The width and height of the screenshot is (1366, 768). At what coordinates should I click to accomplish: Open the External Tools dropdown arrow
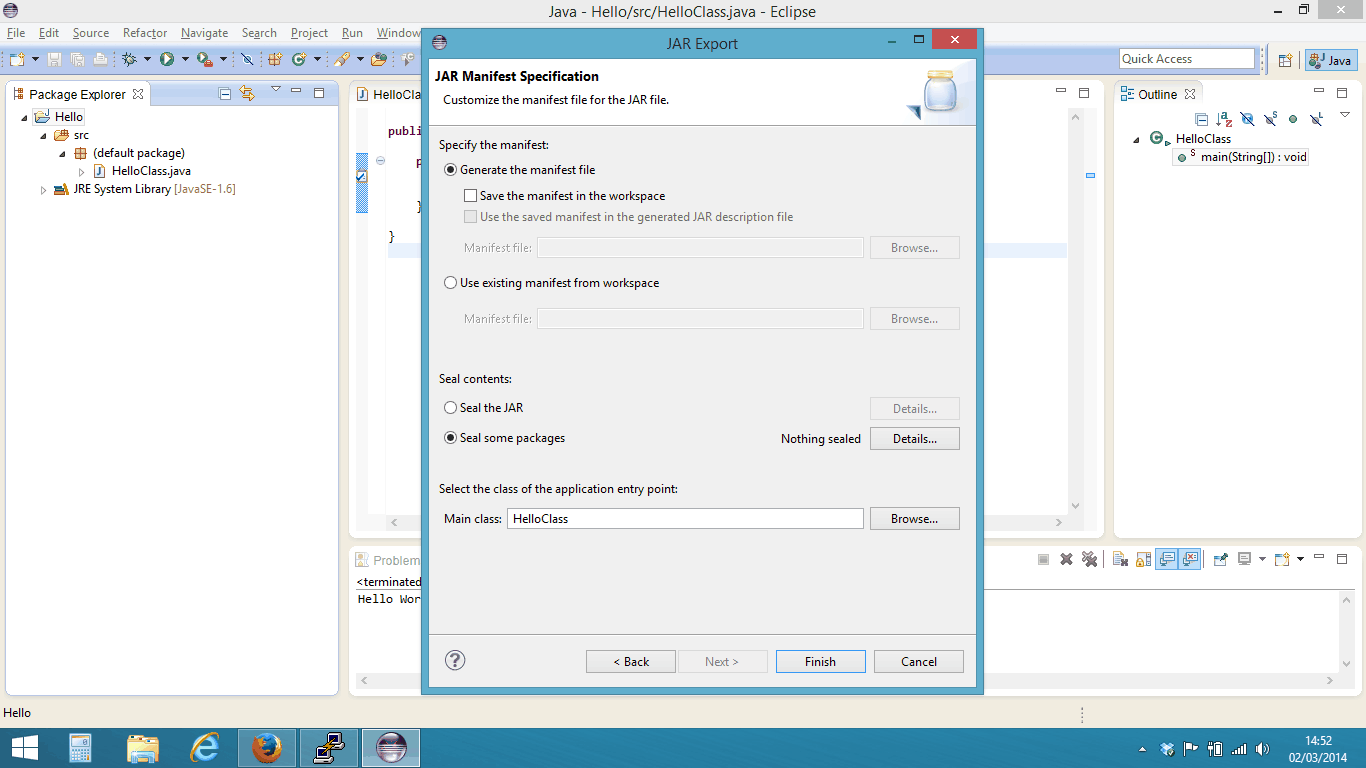[x=222, y=59]
